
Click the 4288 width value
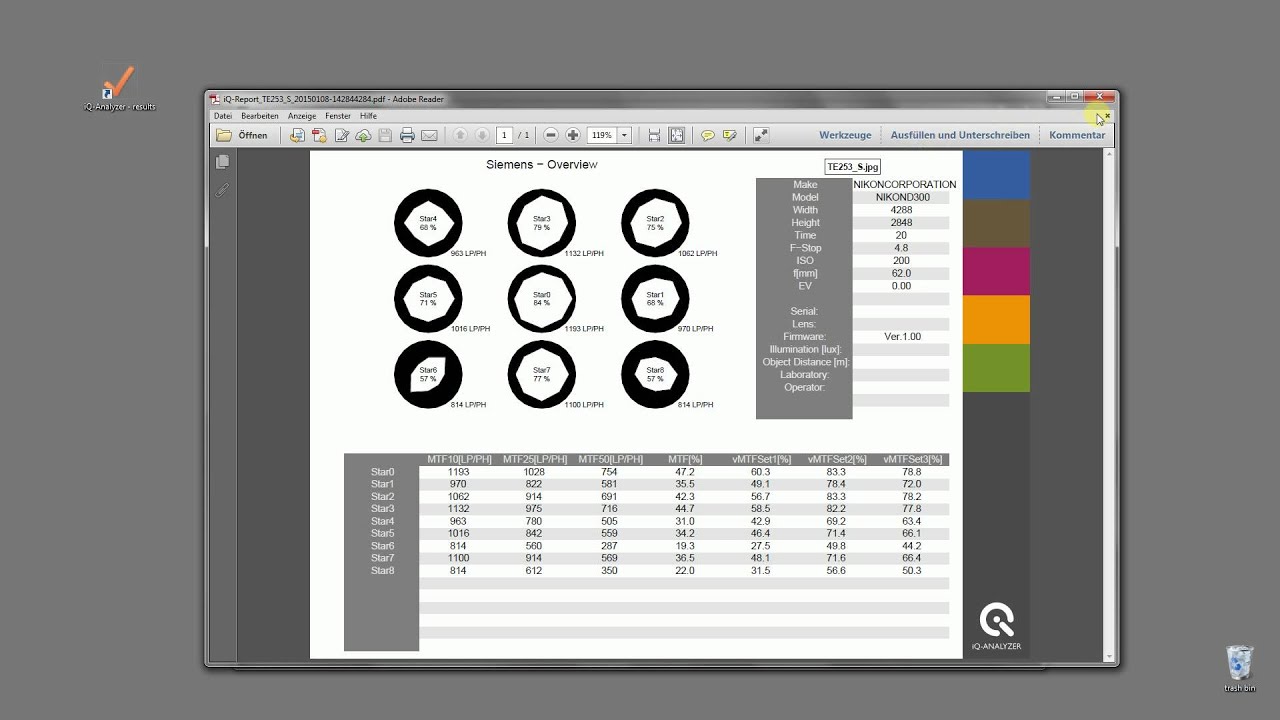[x=901, y=210]
